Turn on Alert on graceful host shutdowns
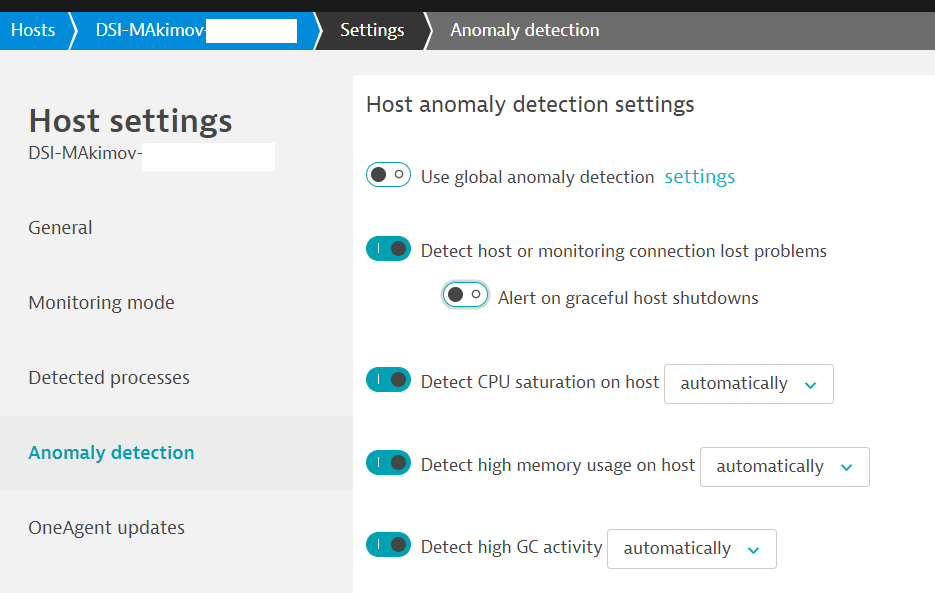This screenshot has height=593, width=935. click(x=465, y=295)
